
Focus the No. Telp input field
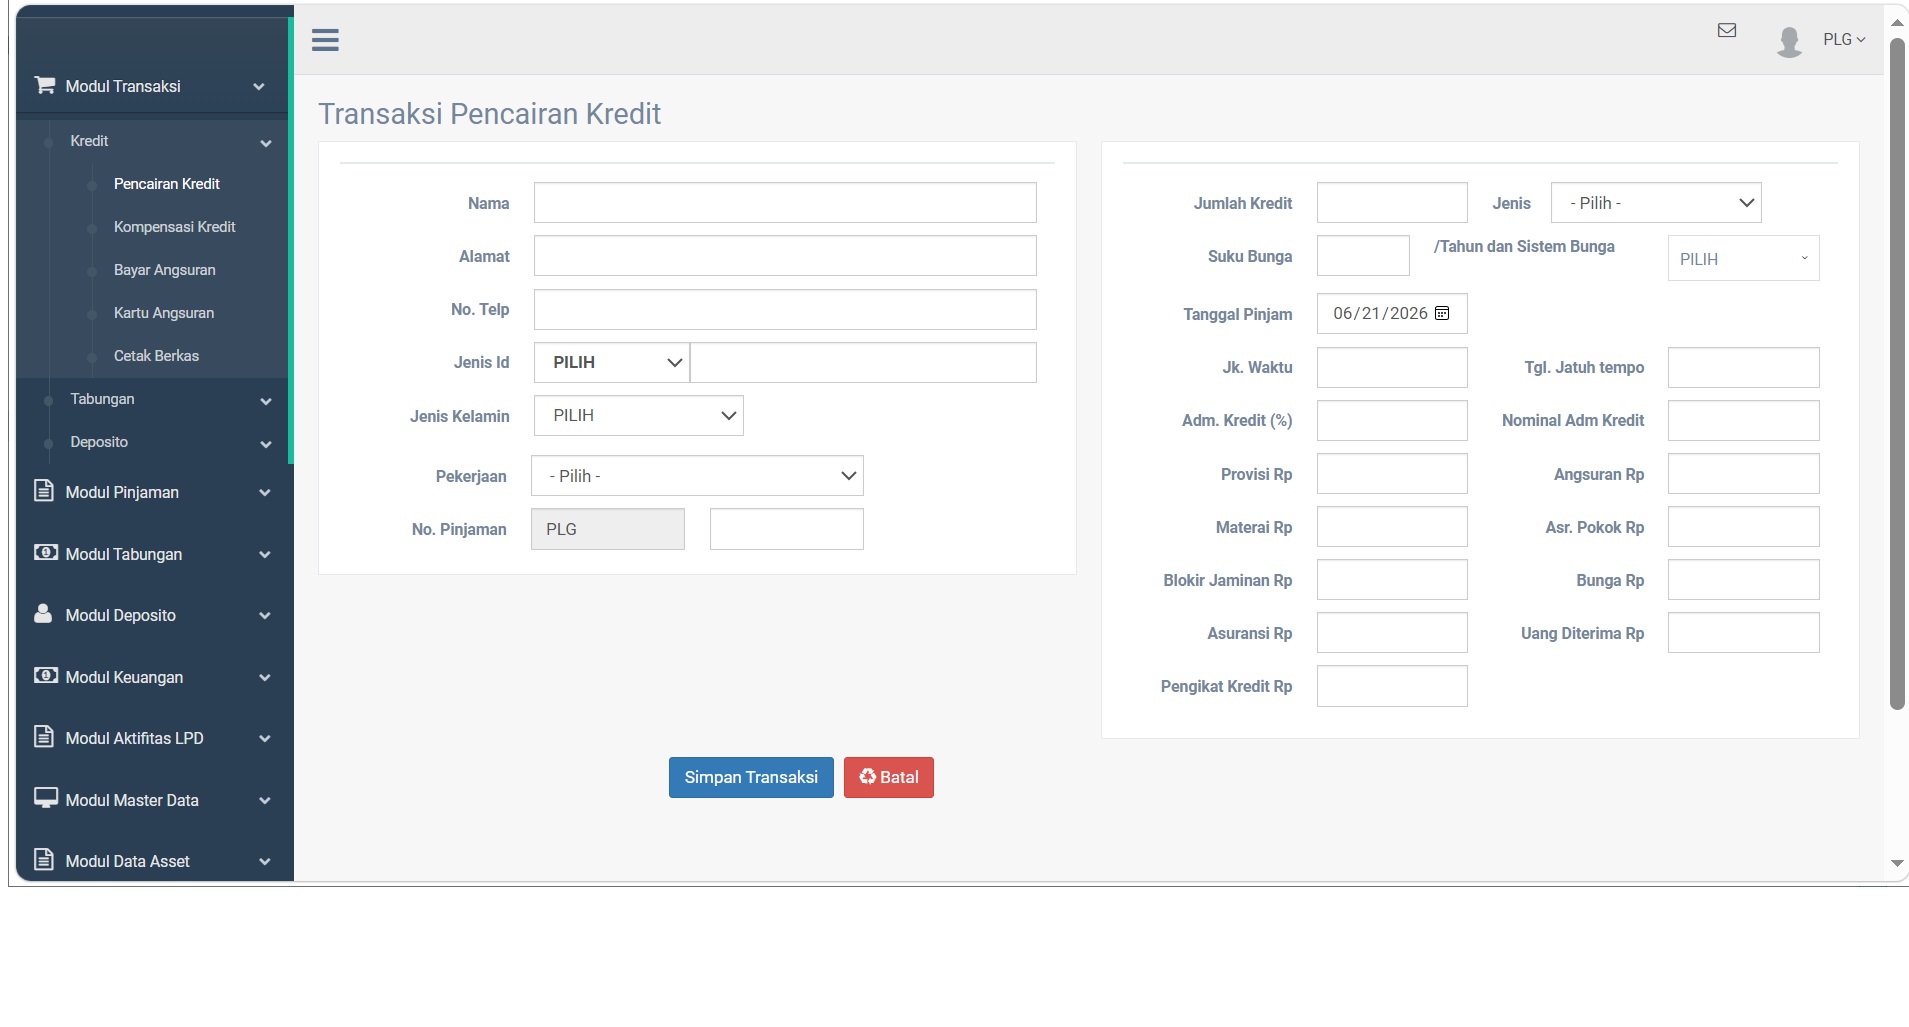(785, 309)
